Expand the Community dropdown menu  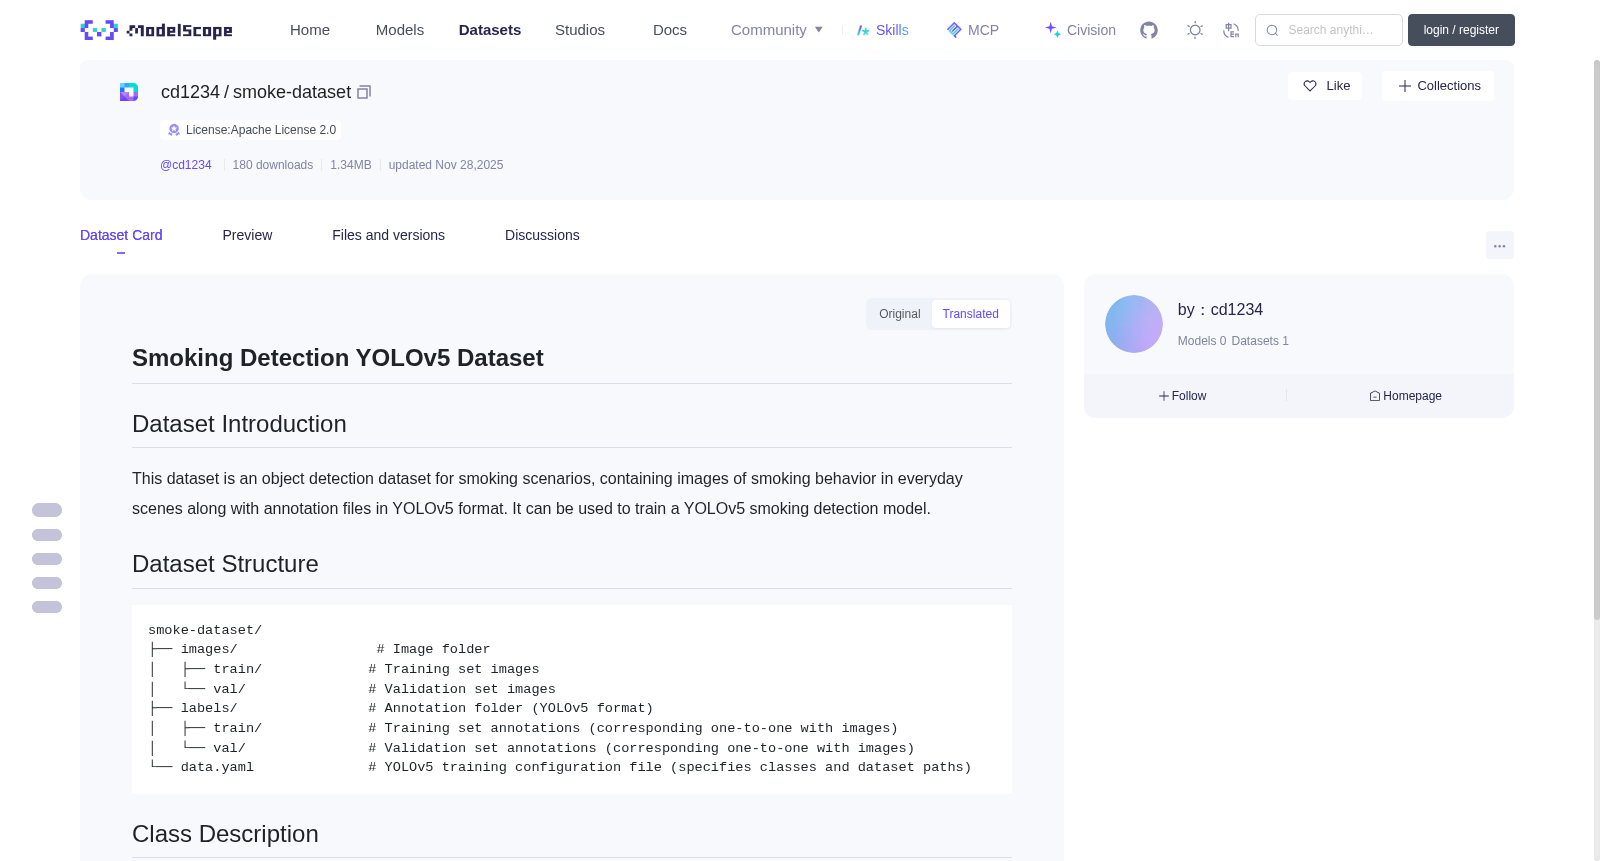[x=777, y=30]
